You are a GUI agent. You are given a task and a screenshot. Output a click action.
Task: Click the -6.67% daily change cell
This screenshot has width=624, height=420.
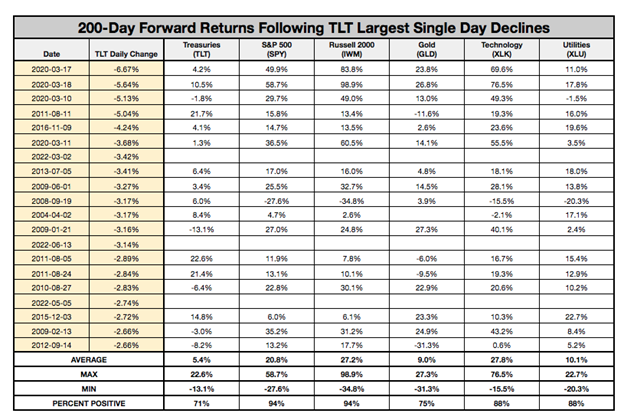click(x=124, y=69)
